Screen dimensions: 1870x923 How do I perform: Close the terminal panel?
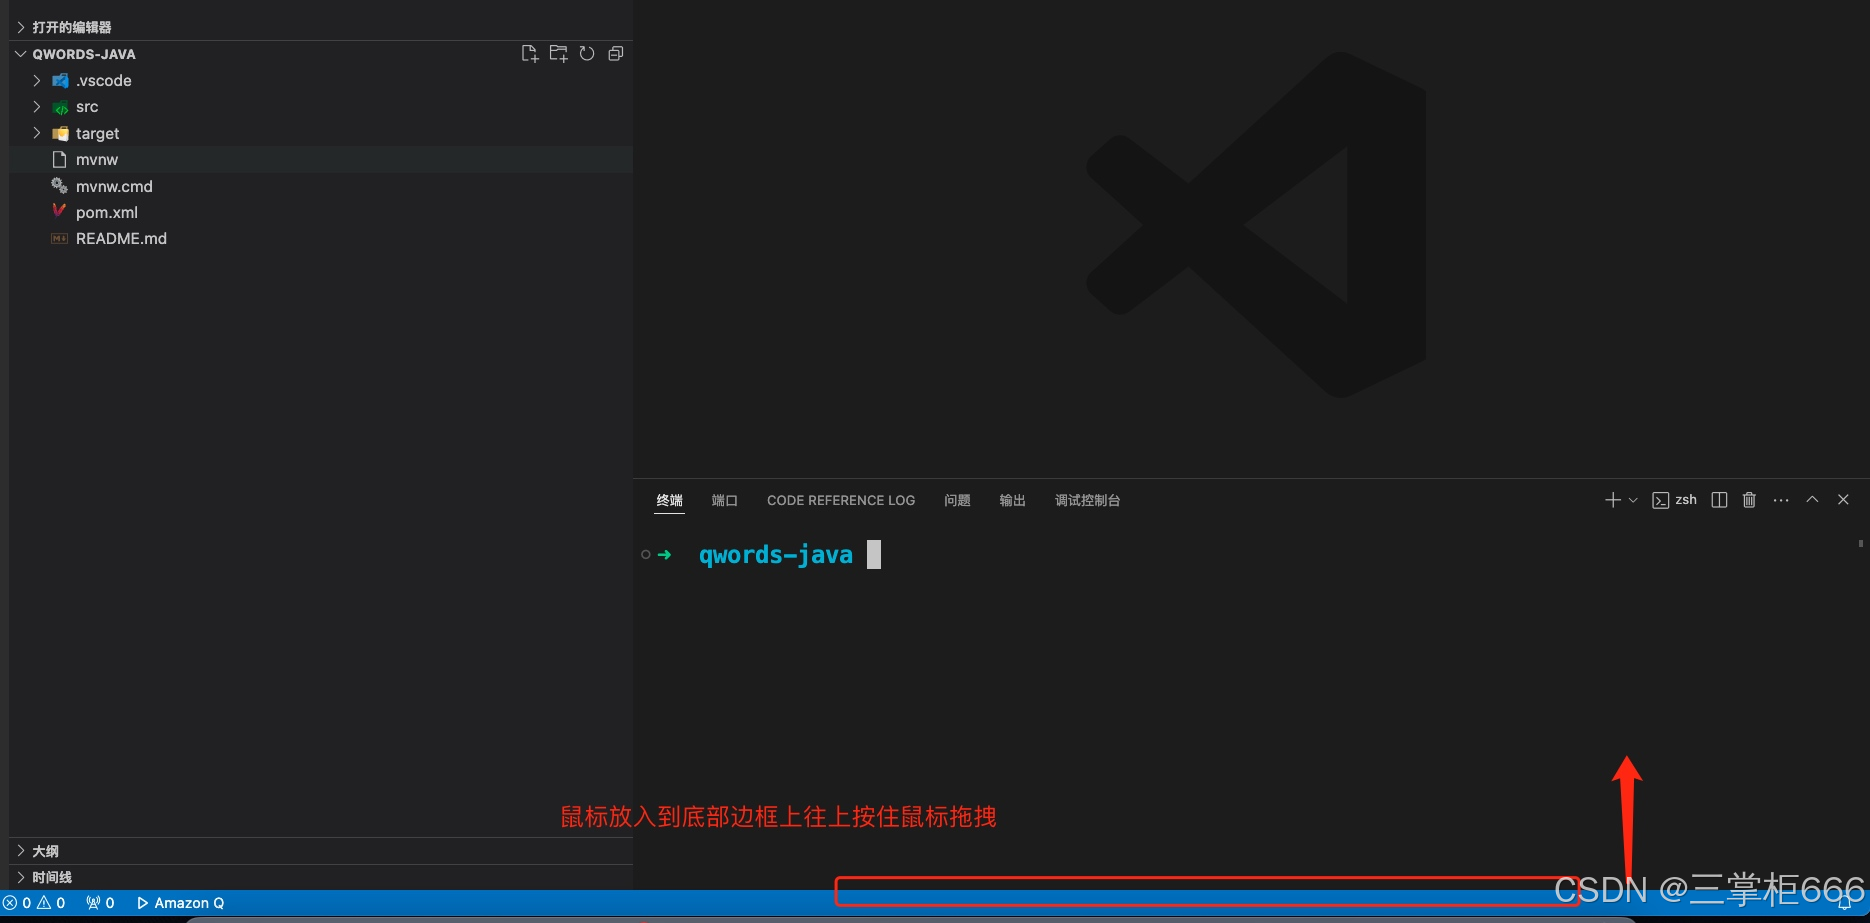tap(1843, 500)
